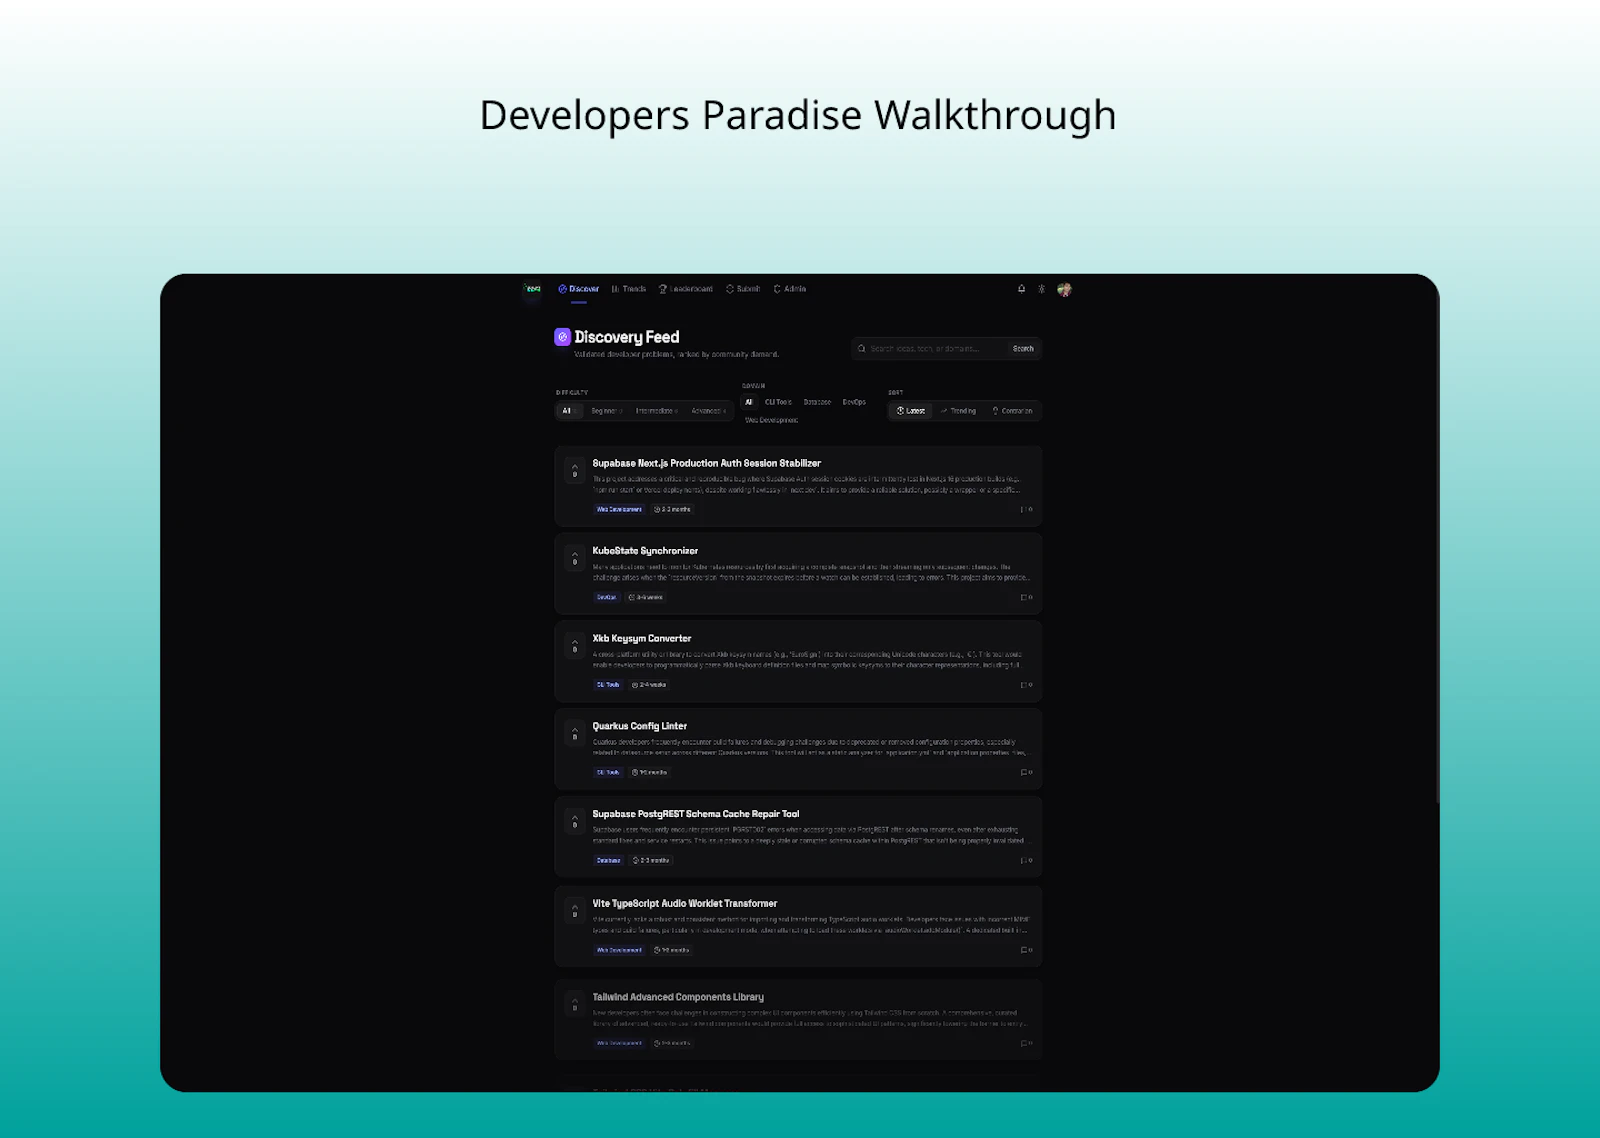
Task: Sort feed by Contrarian
Action: pos(1012,411)
